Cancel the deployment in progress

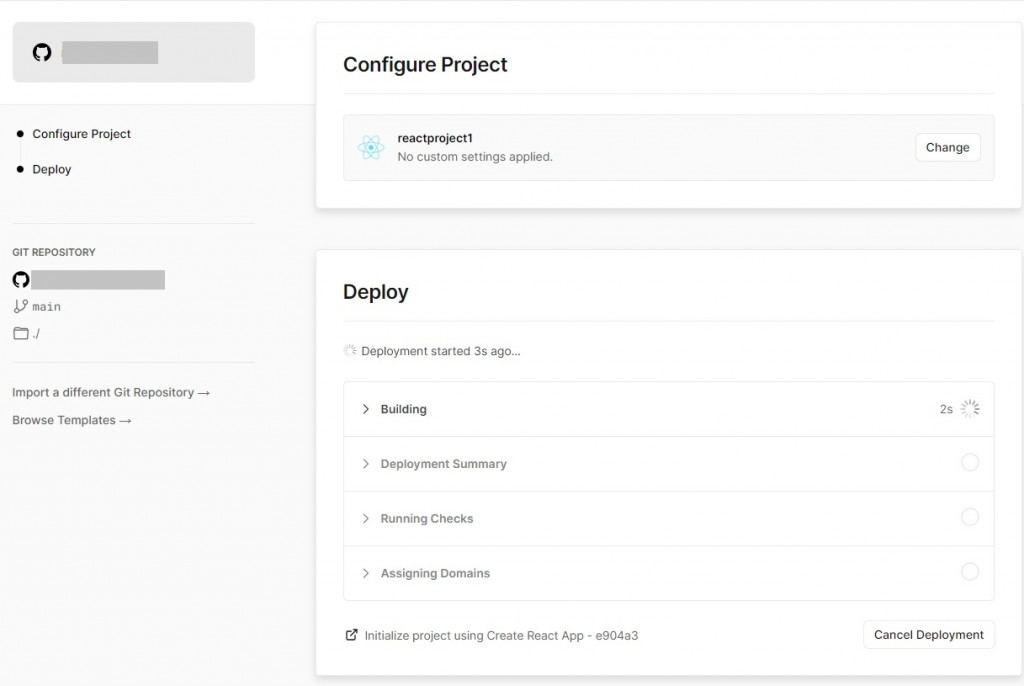928,635
